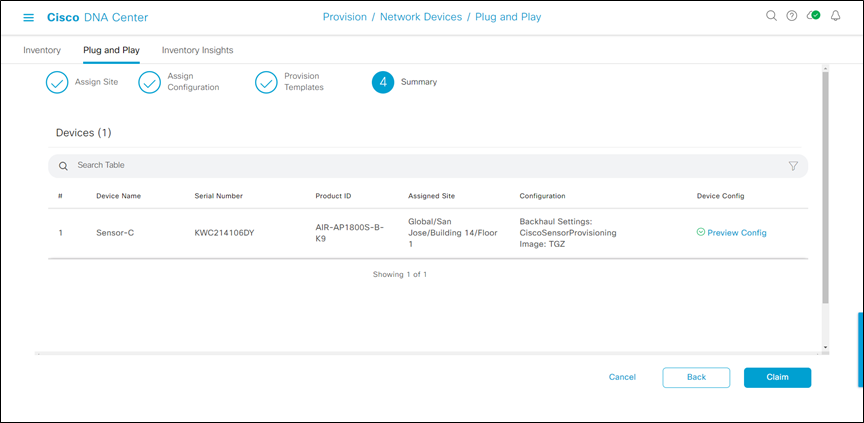Click inside the Search Table field

(428, 165)
